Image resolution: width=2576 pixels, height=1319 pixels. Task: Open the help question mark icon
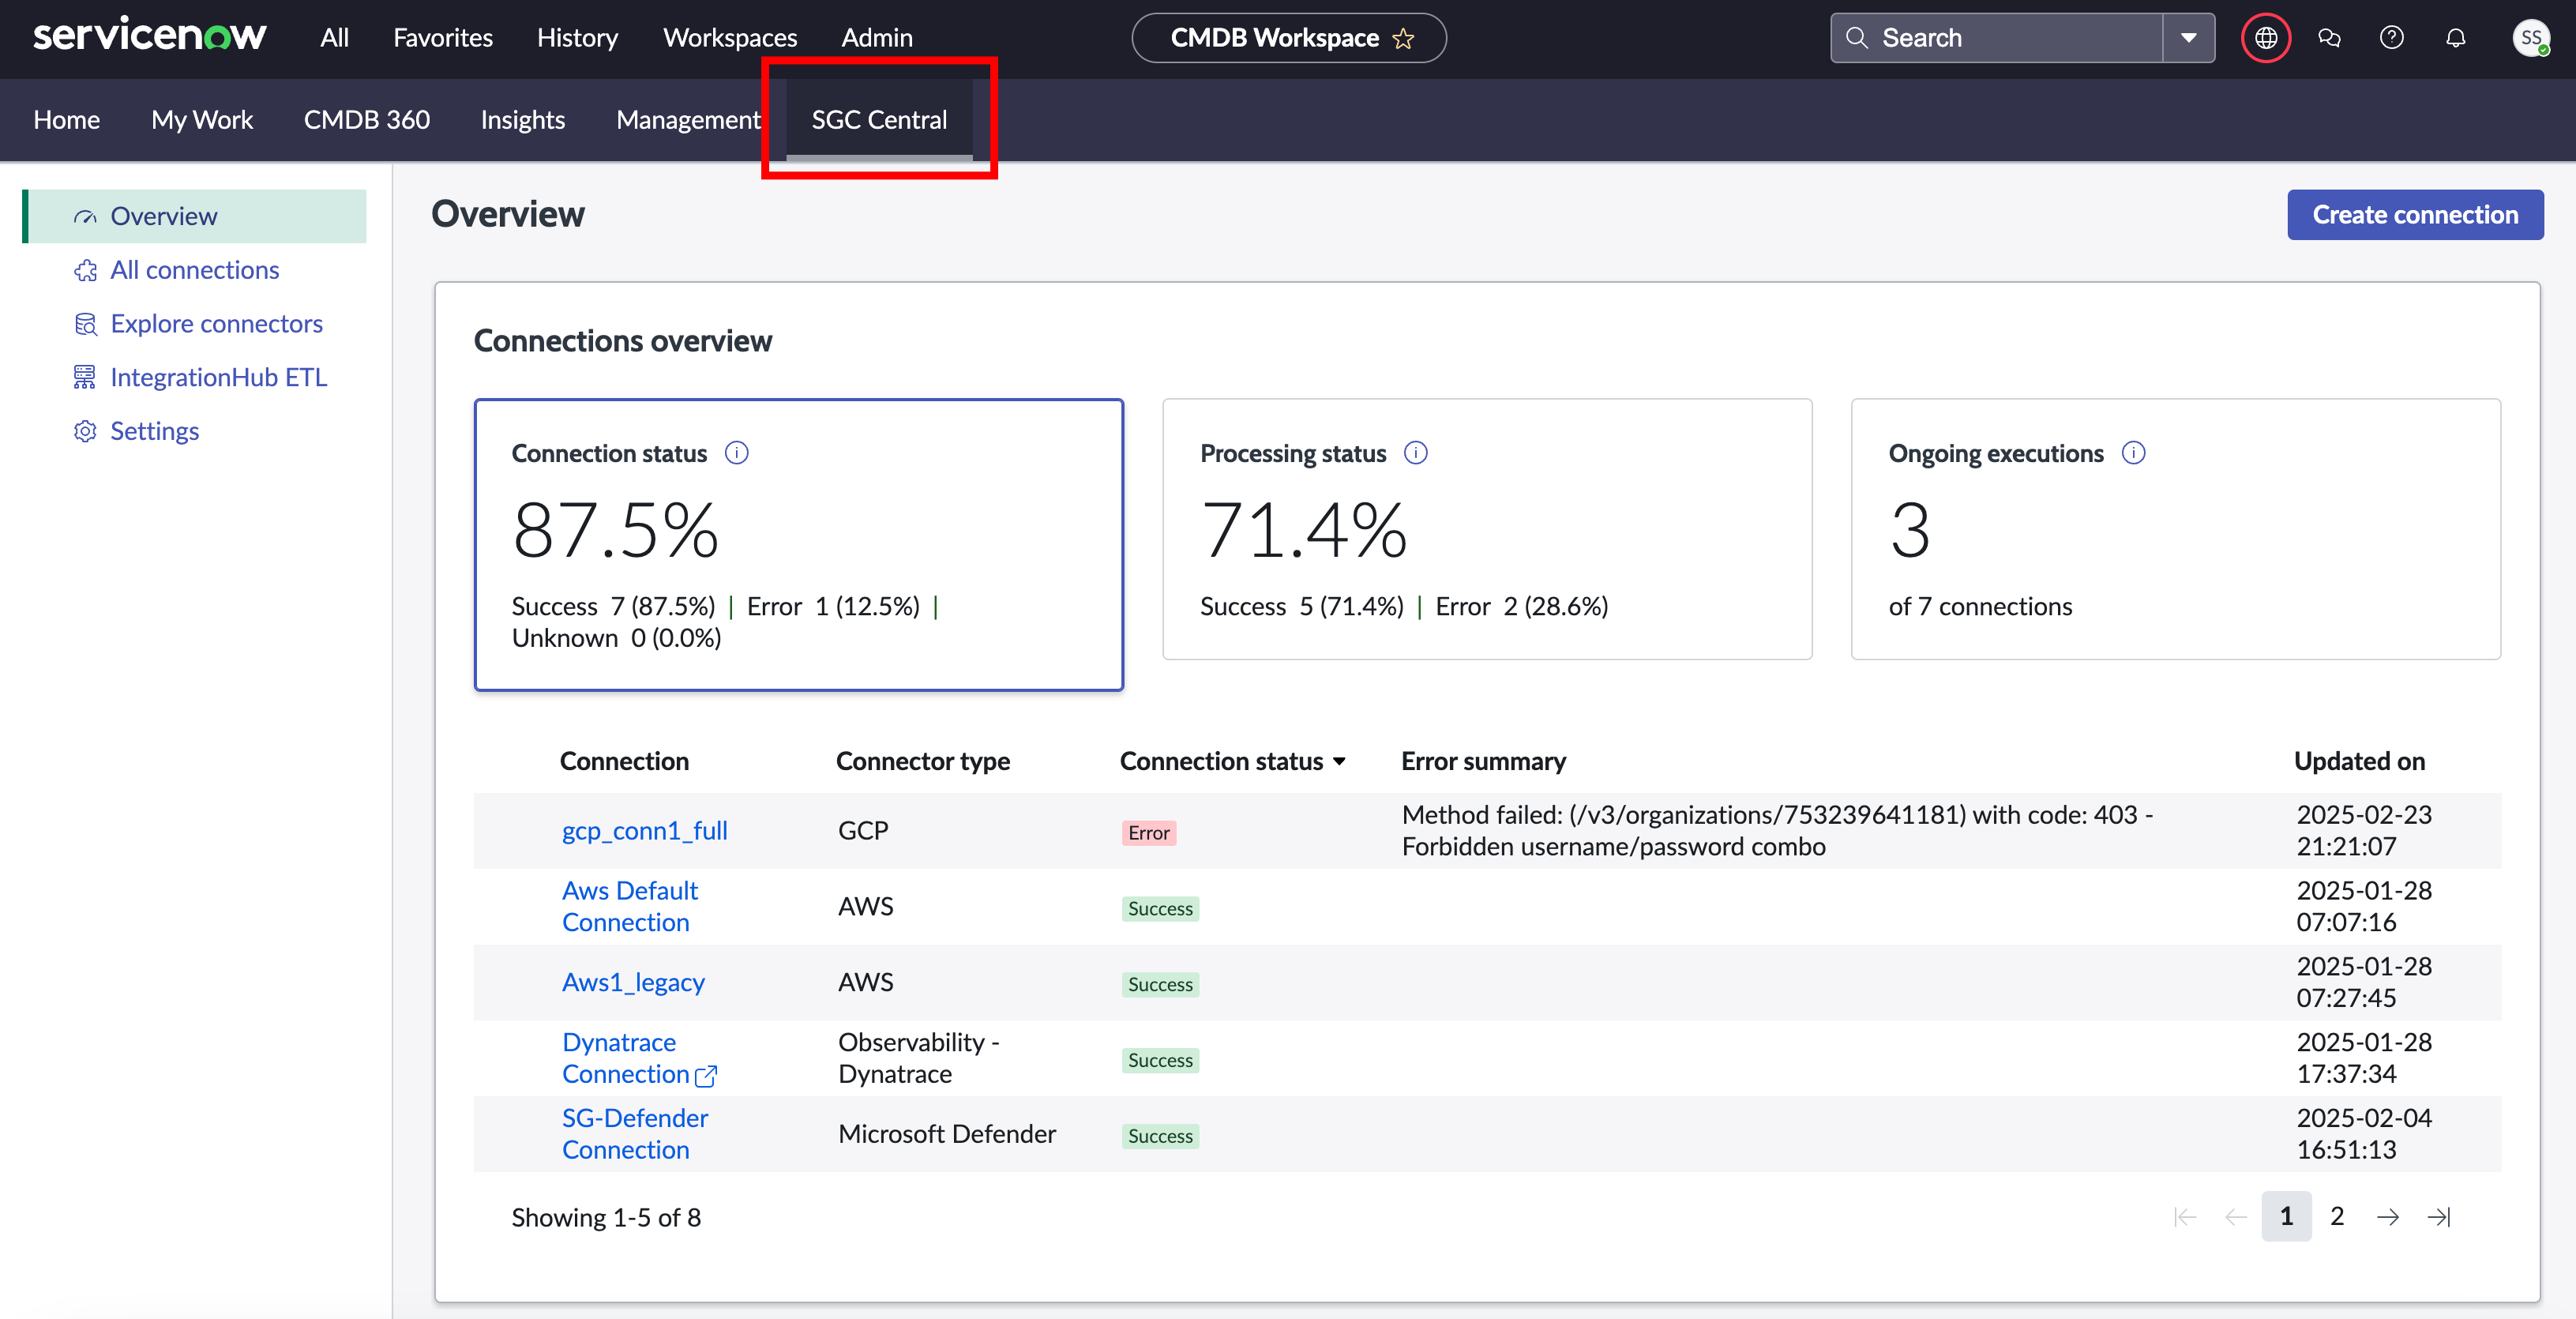click(x=2391, y=38)
